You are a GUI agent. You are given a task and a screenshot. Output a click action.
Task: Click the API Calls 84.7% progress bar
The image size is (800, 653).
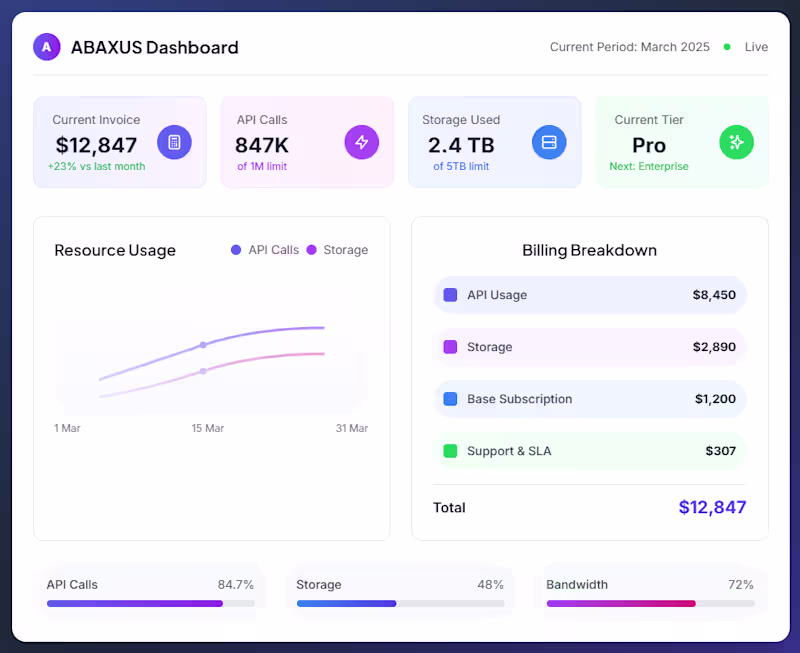click(151, 604)
